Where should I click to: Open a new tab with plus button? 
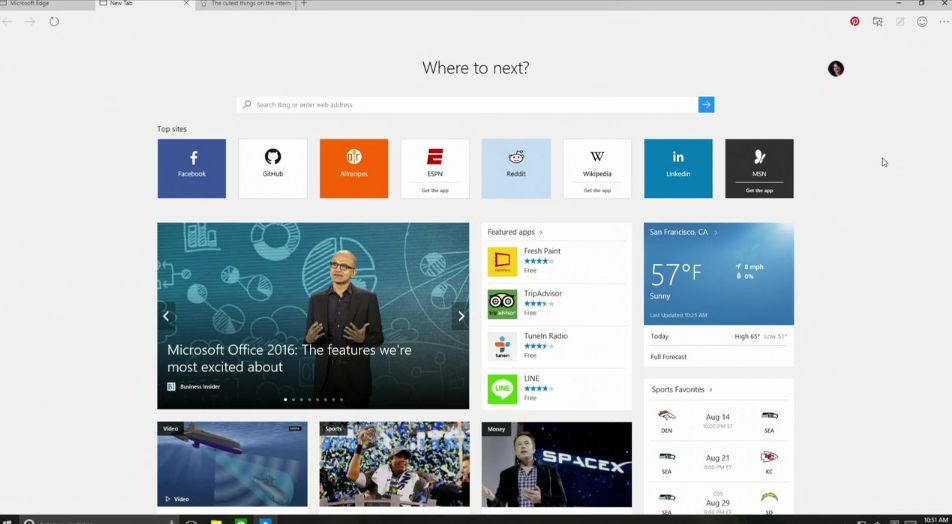304,3
